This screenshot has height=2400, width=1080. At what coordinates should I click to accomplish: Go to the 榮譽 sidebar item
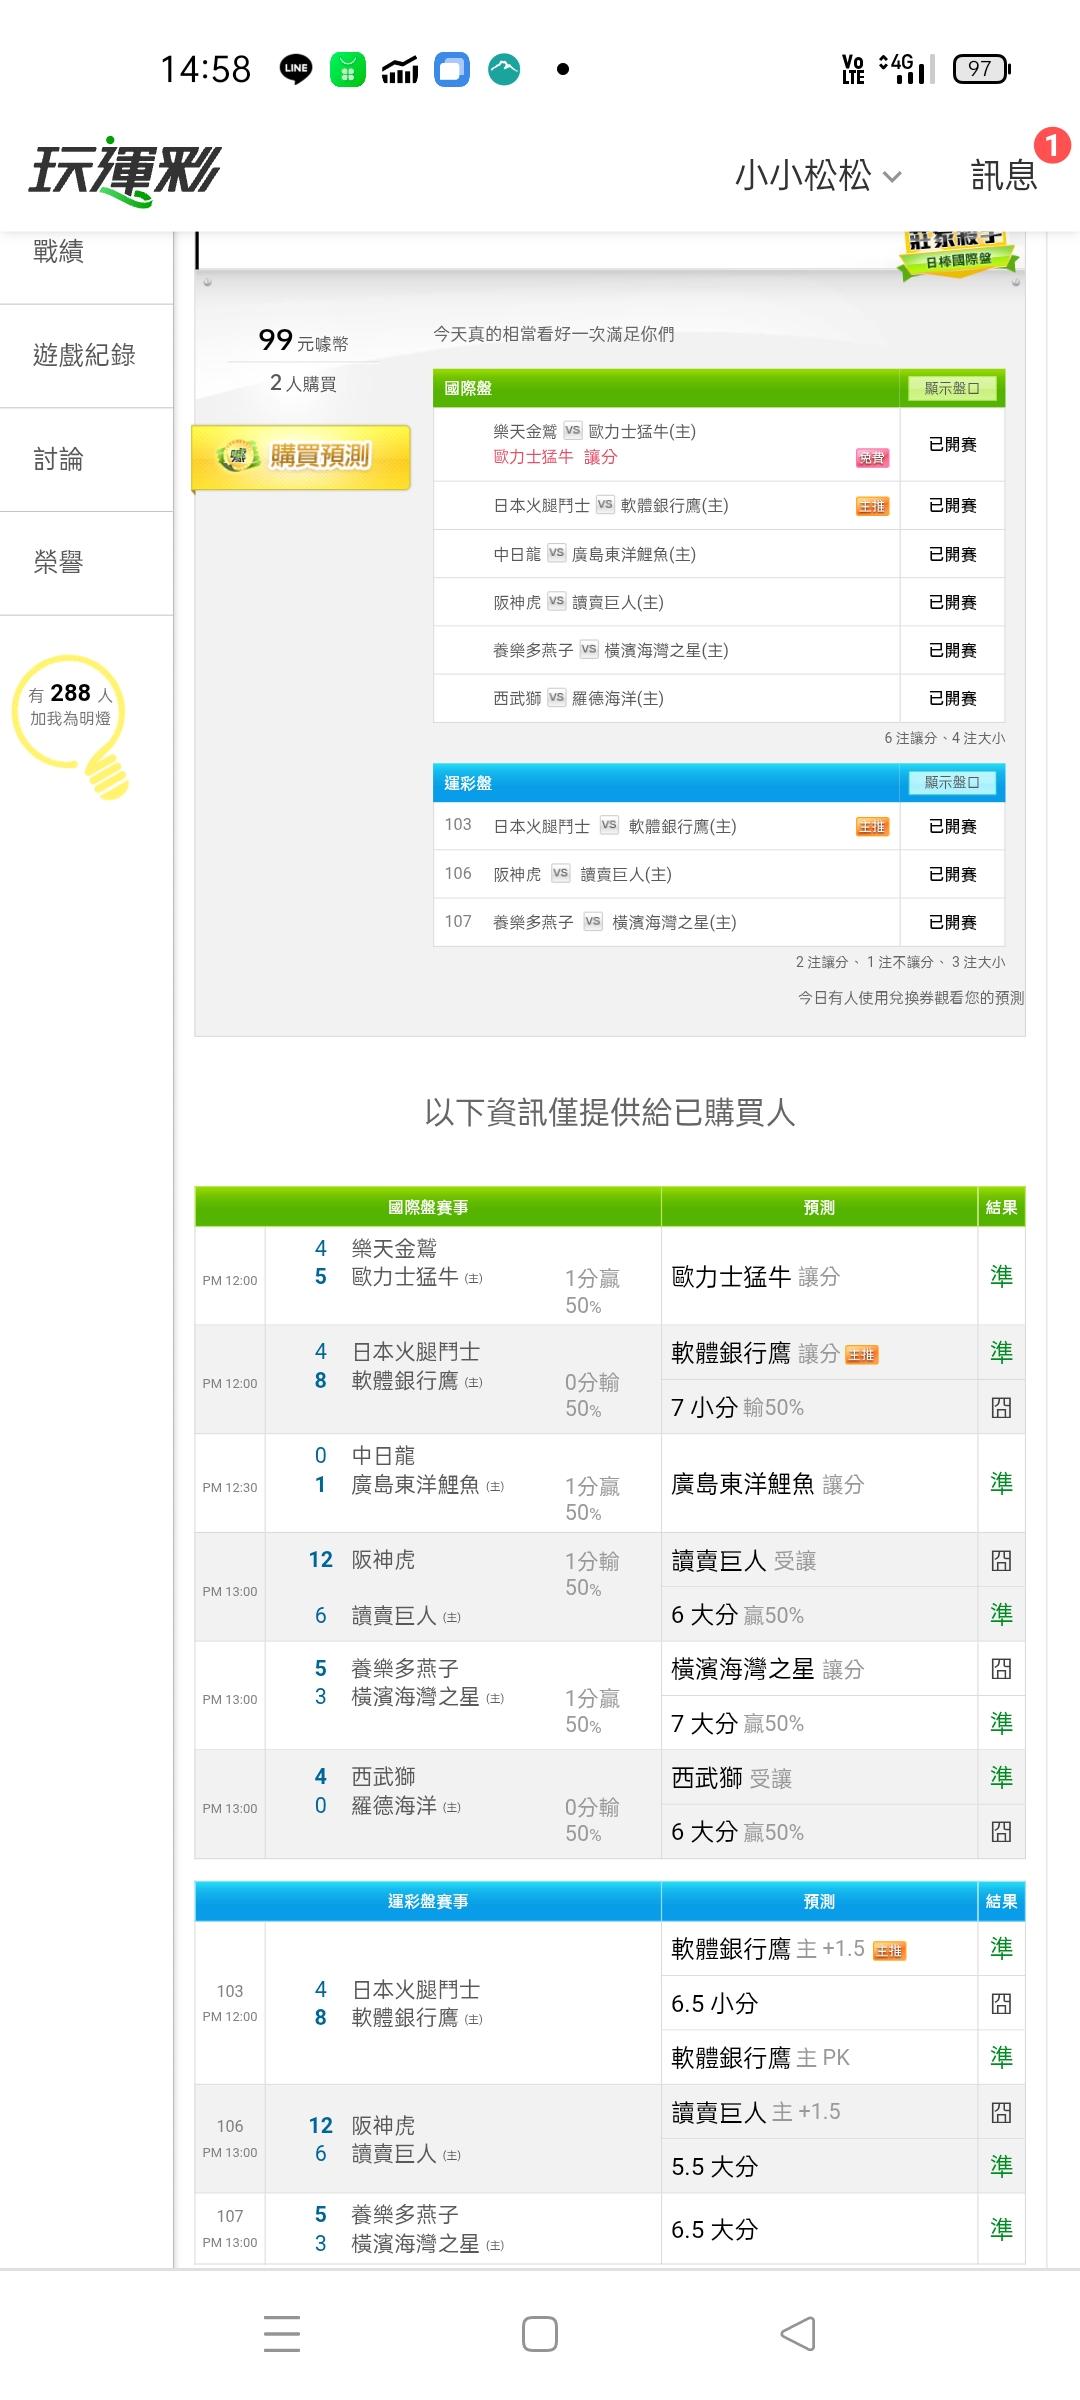click(x=59, y=563)
